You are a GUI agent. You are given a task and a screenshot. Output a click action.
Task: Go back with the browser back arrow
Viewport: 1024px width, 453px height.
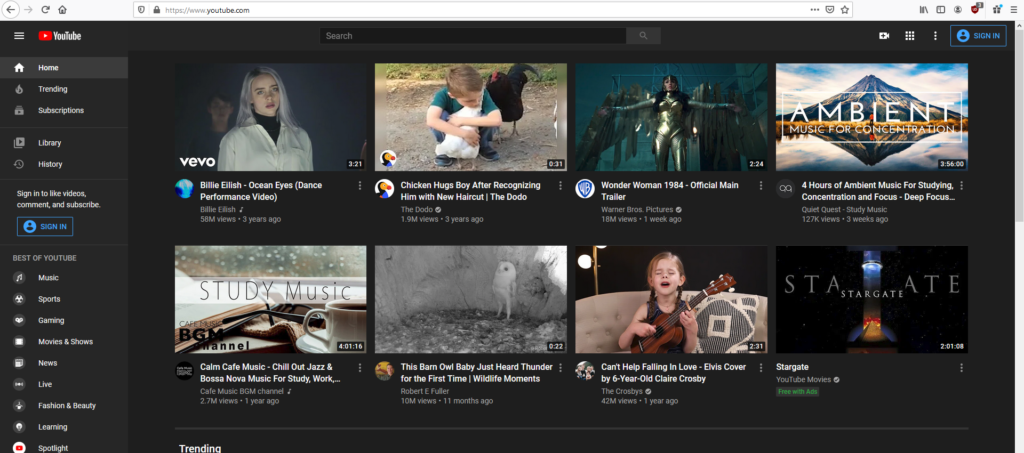[11, 10]
